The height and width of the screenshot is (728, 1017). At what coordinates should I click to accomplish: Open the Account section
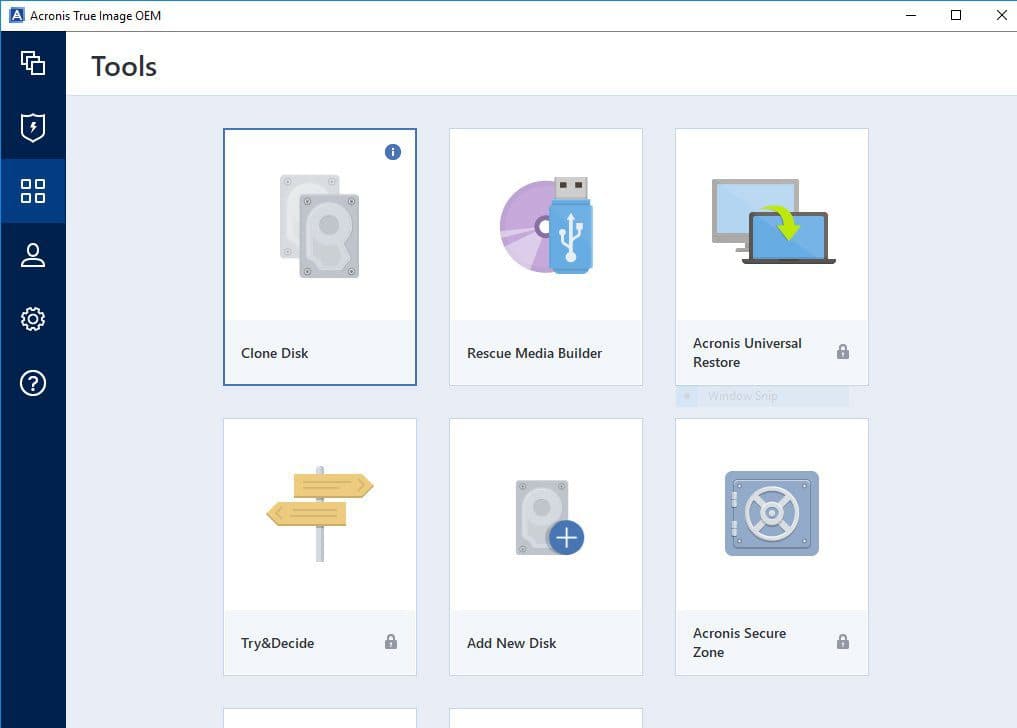33,255
